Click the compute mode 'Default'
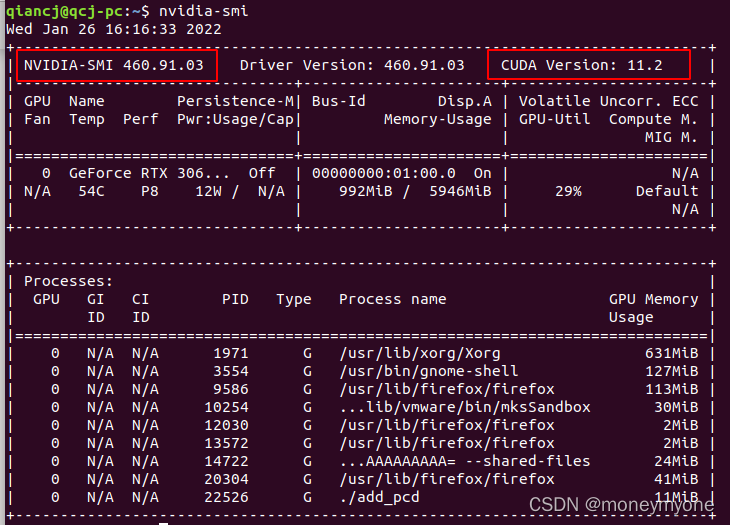This screenshot has height=525, width=730. pyautogui.click(x=667, y=191)
